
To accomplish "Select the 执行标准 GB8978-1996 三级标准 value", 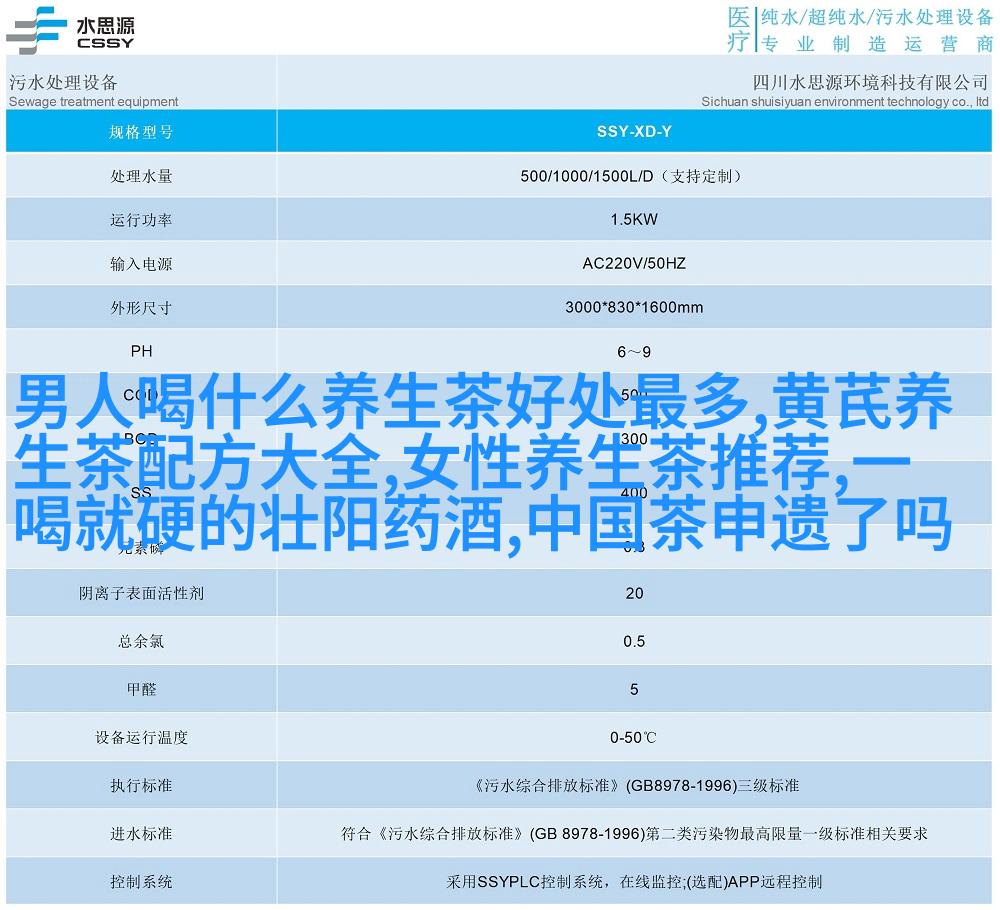I will tap(634, 786).
